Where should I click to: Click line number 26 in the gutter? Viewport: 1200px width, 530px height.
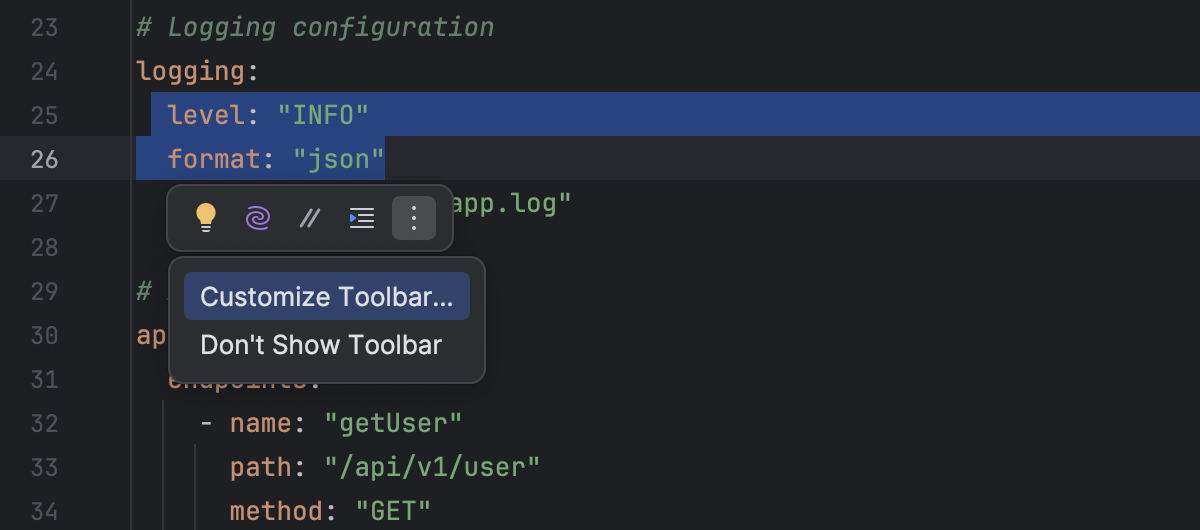coord(44,159)
